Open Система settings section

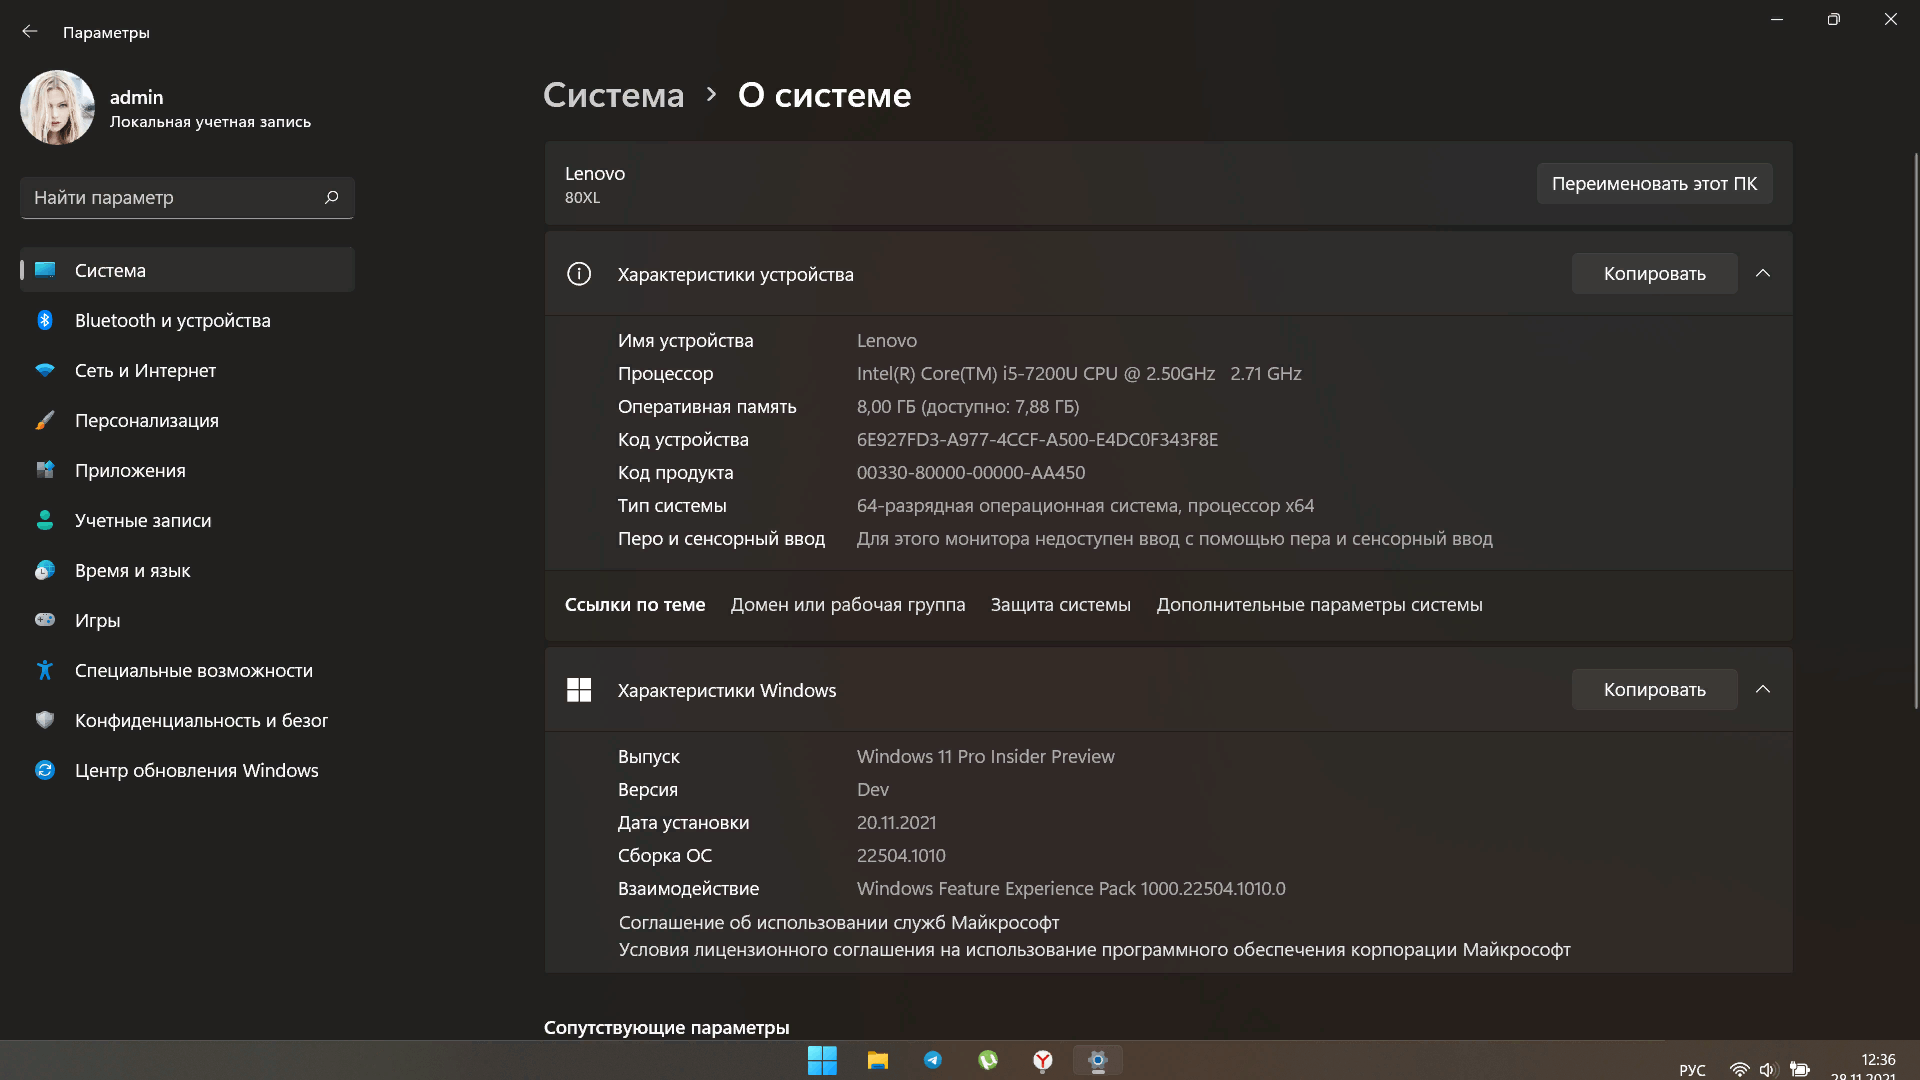click(x=187, y=270)
